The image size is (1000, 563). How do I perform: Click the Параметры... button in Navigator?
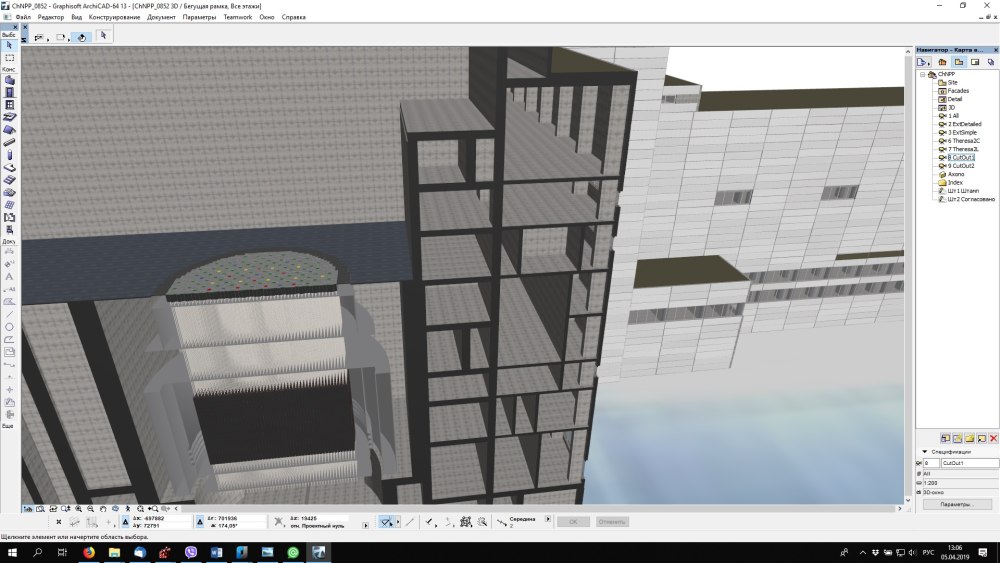point(957,504)
